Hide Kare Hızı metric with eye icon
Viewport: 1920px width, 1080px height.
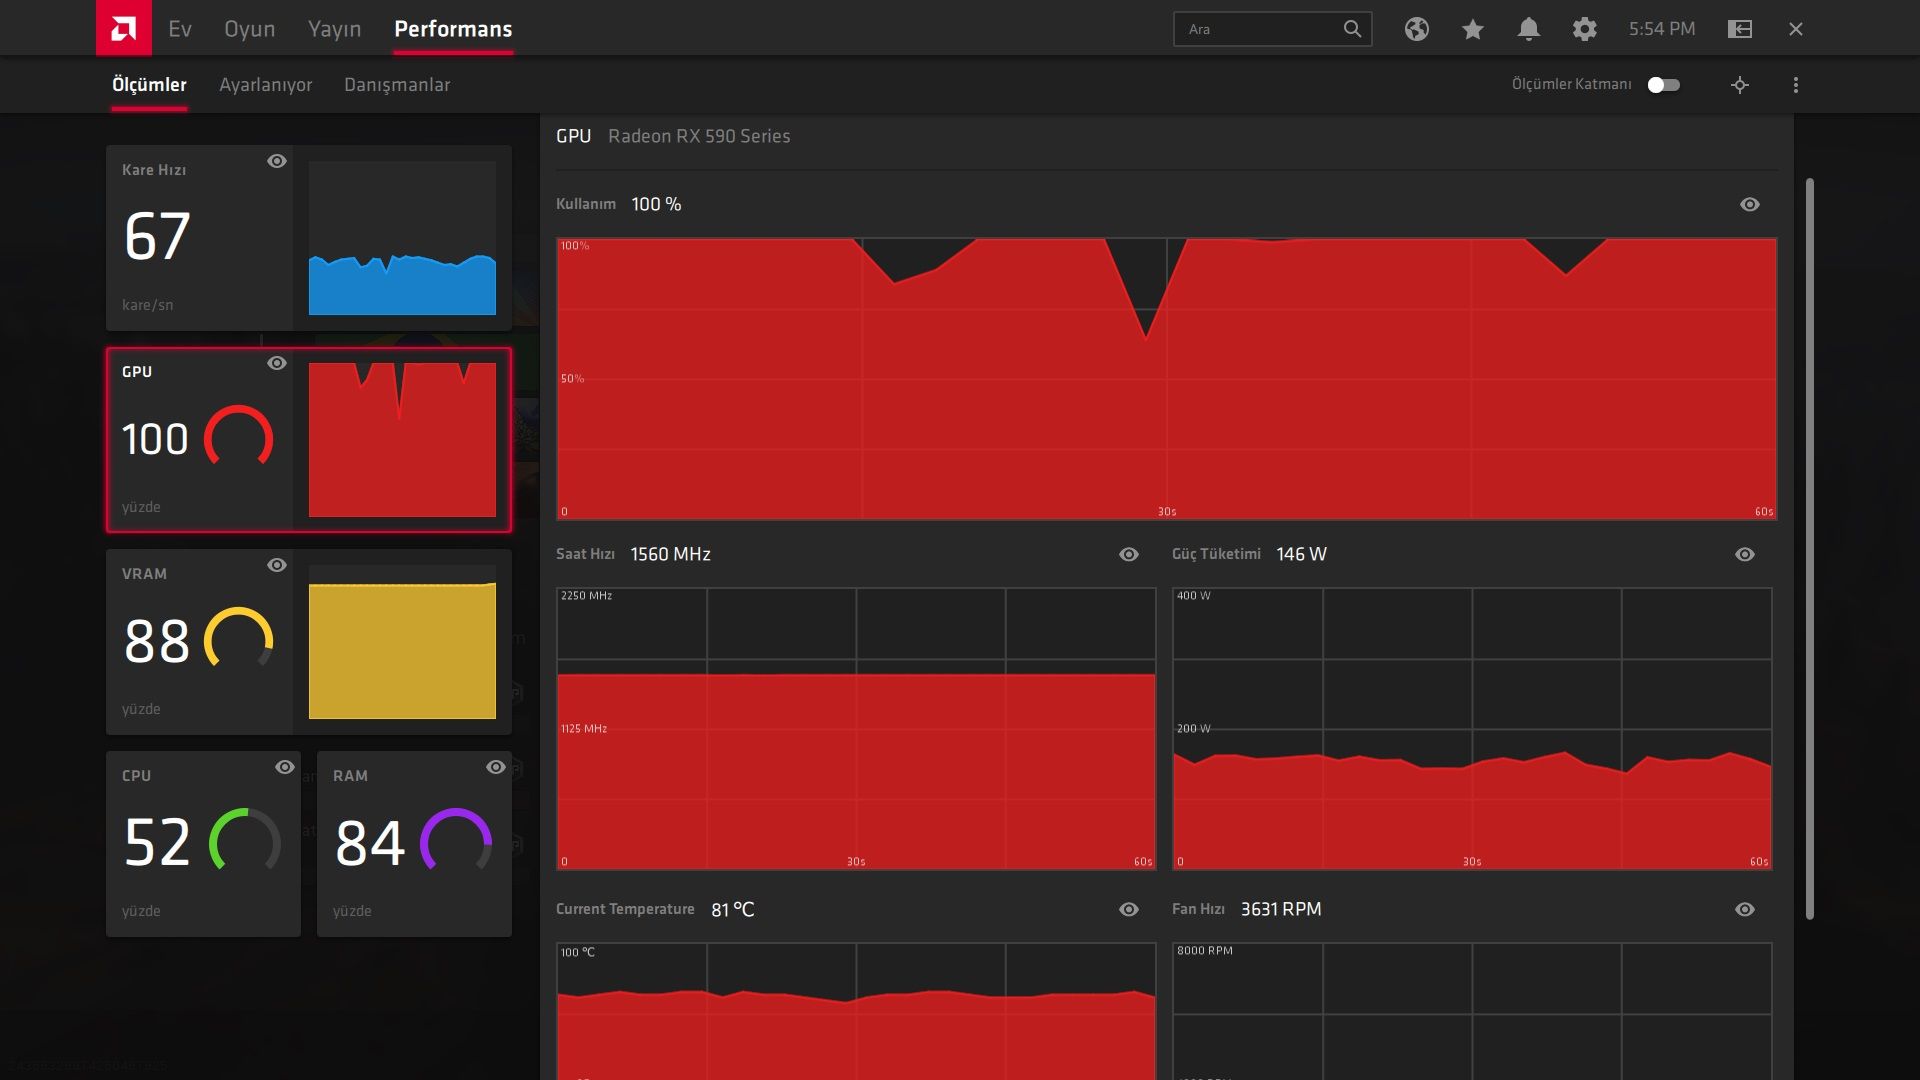coord(277,161)
